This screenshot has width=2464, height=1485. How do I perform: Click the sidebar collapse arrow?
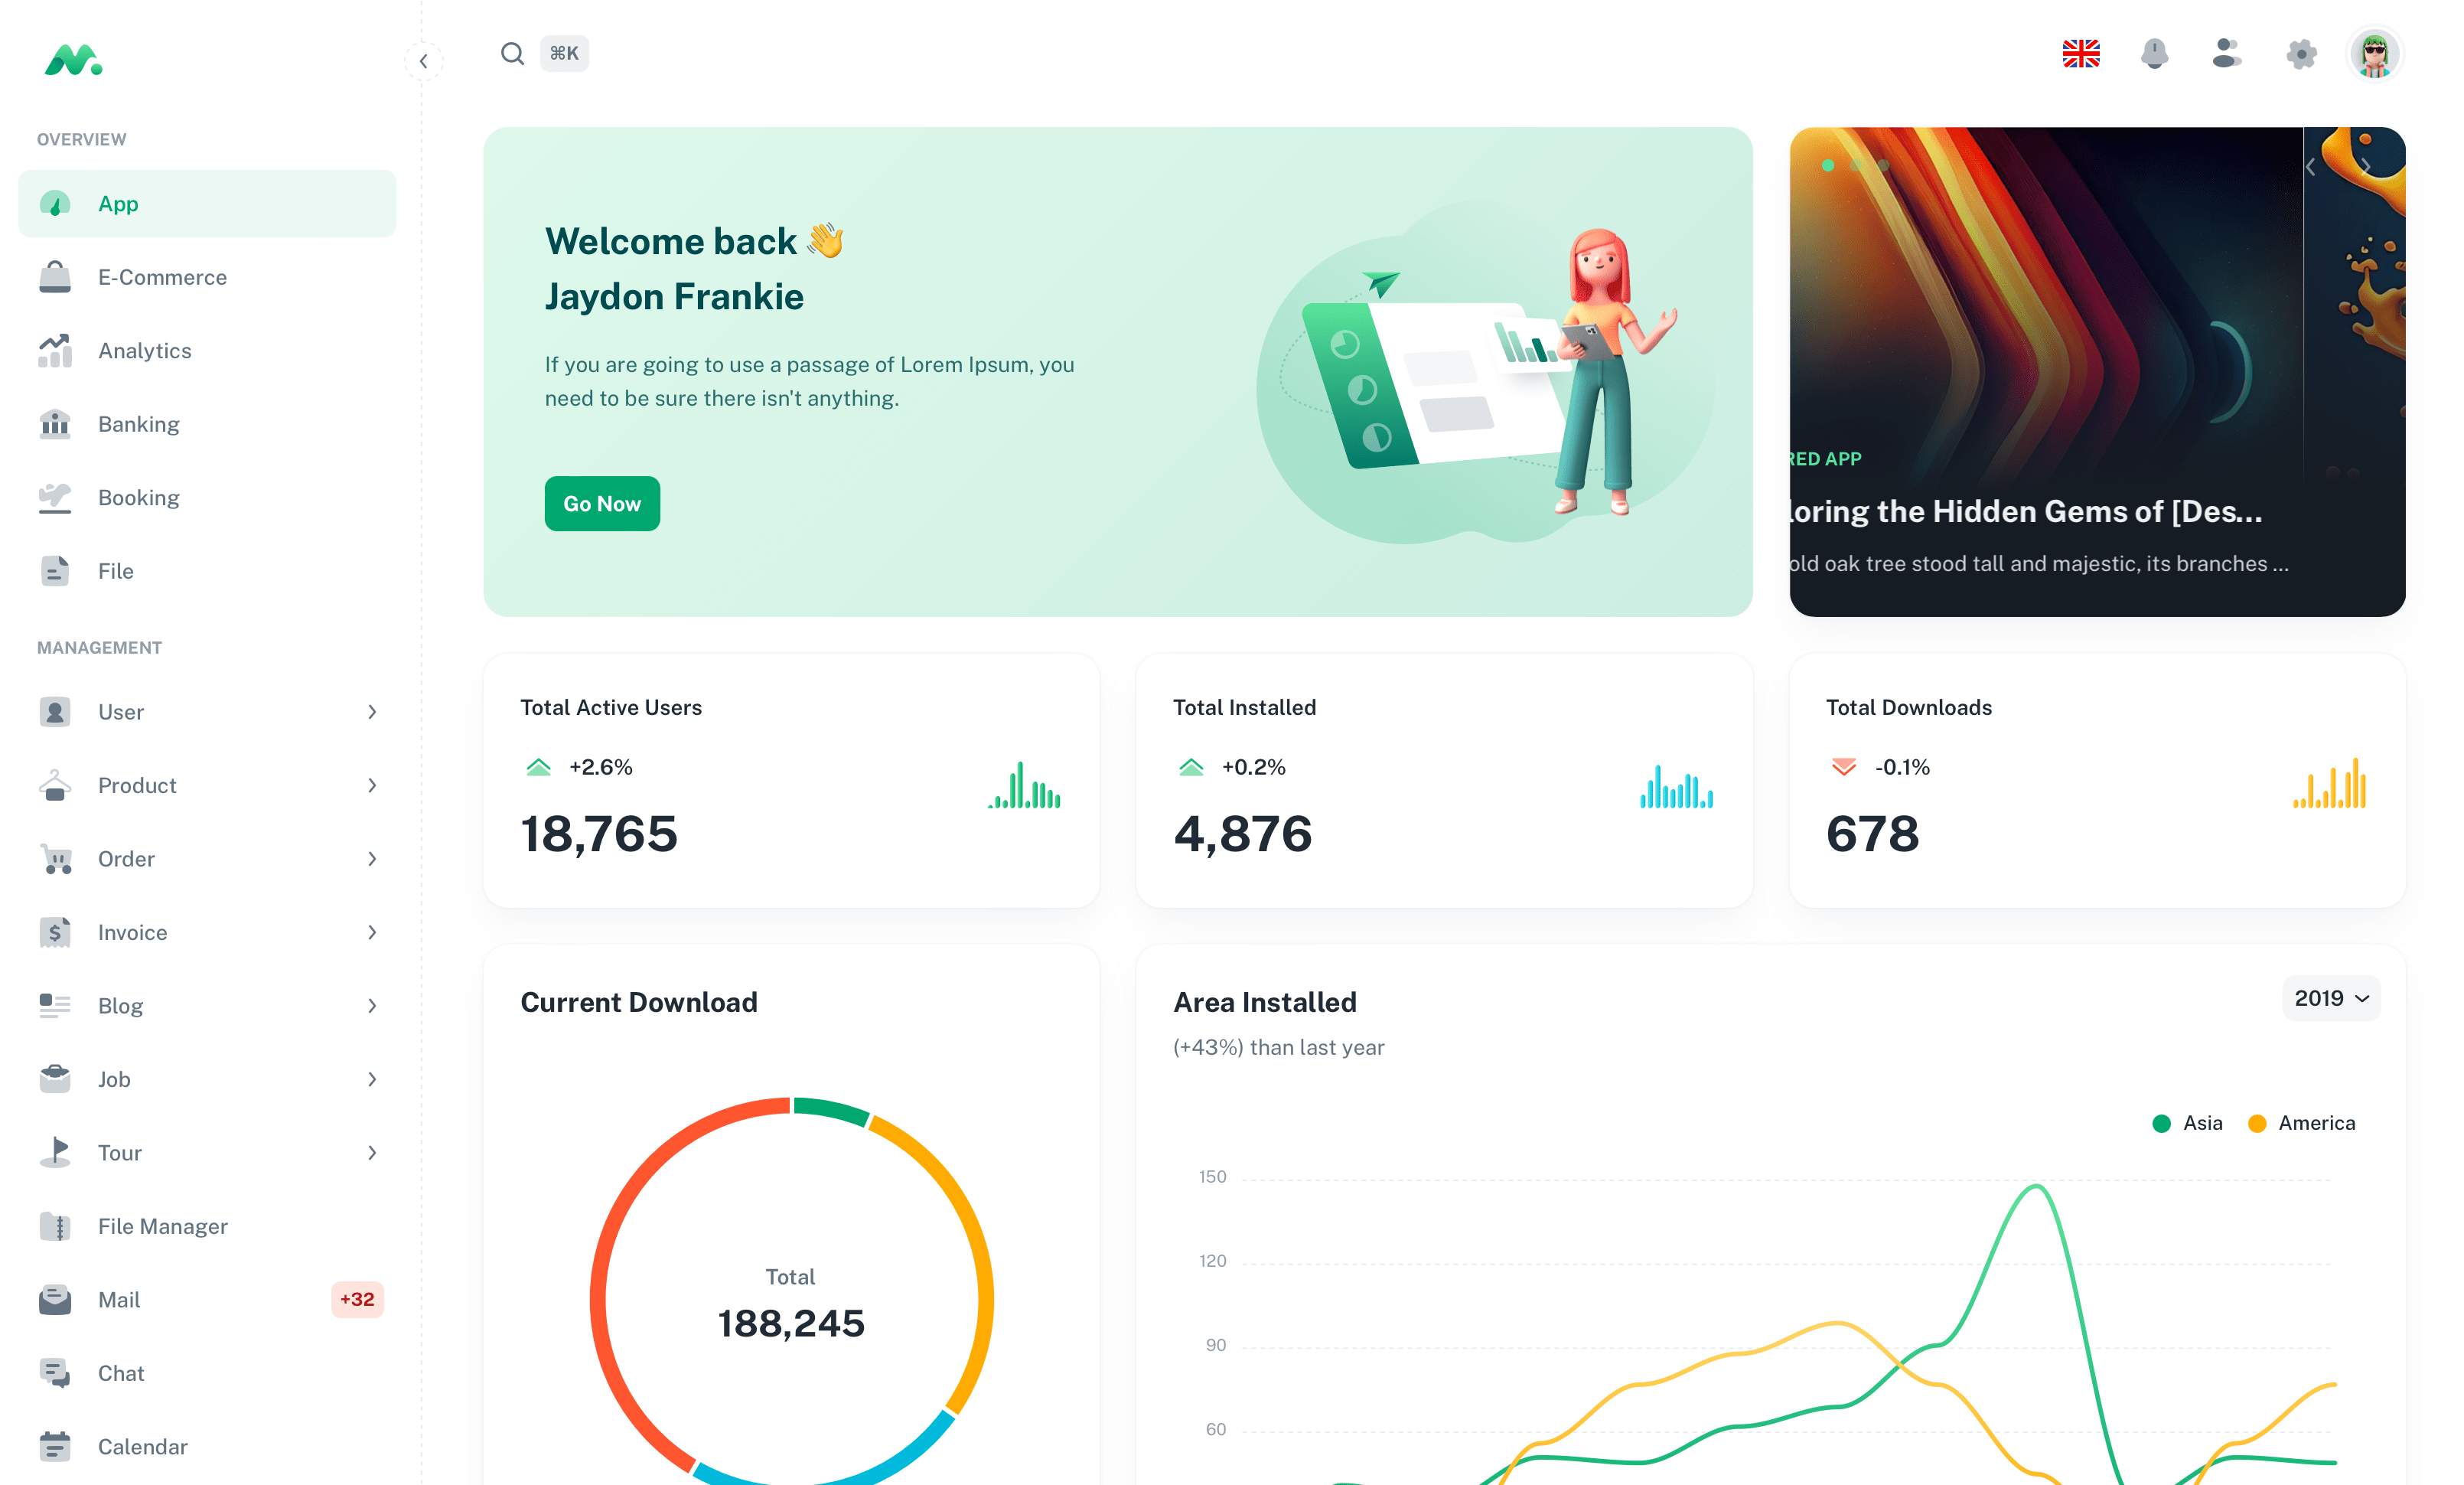(422, 60)
